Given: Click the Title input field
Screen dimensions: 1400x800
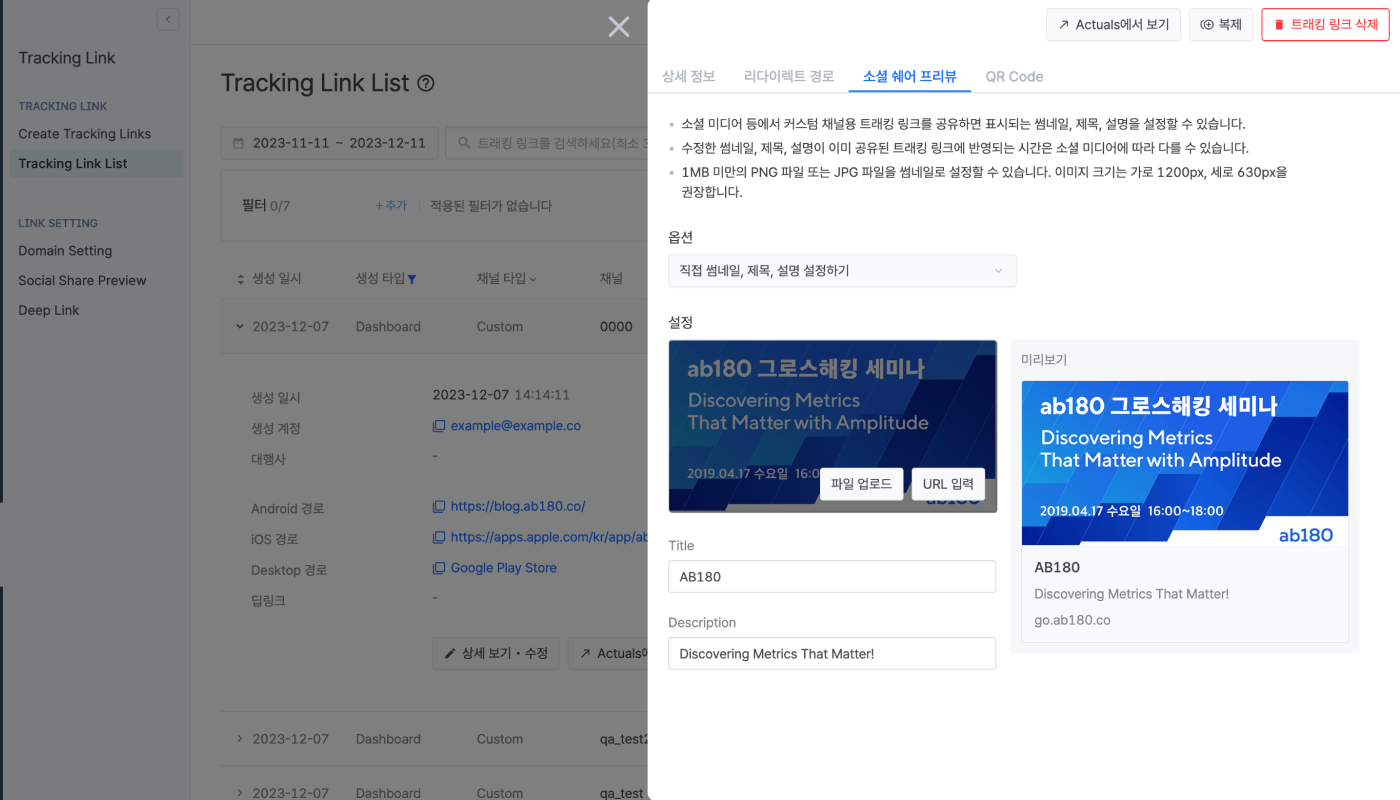Looking at the screenshot, I should click(x=832, y=576).
